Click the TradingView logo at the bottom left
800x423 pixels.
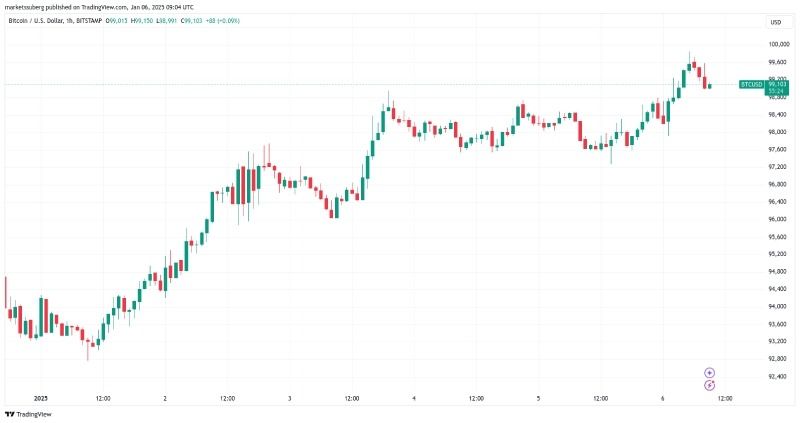click(28, 414)
